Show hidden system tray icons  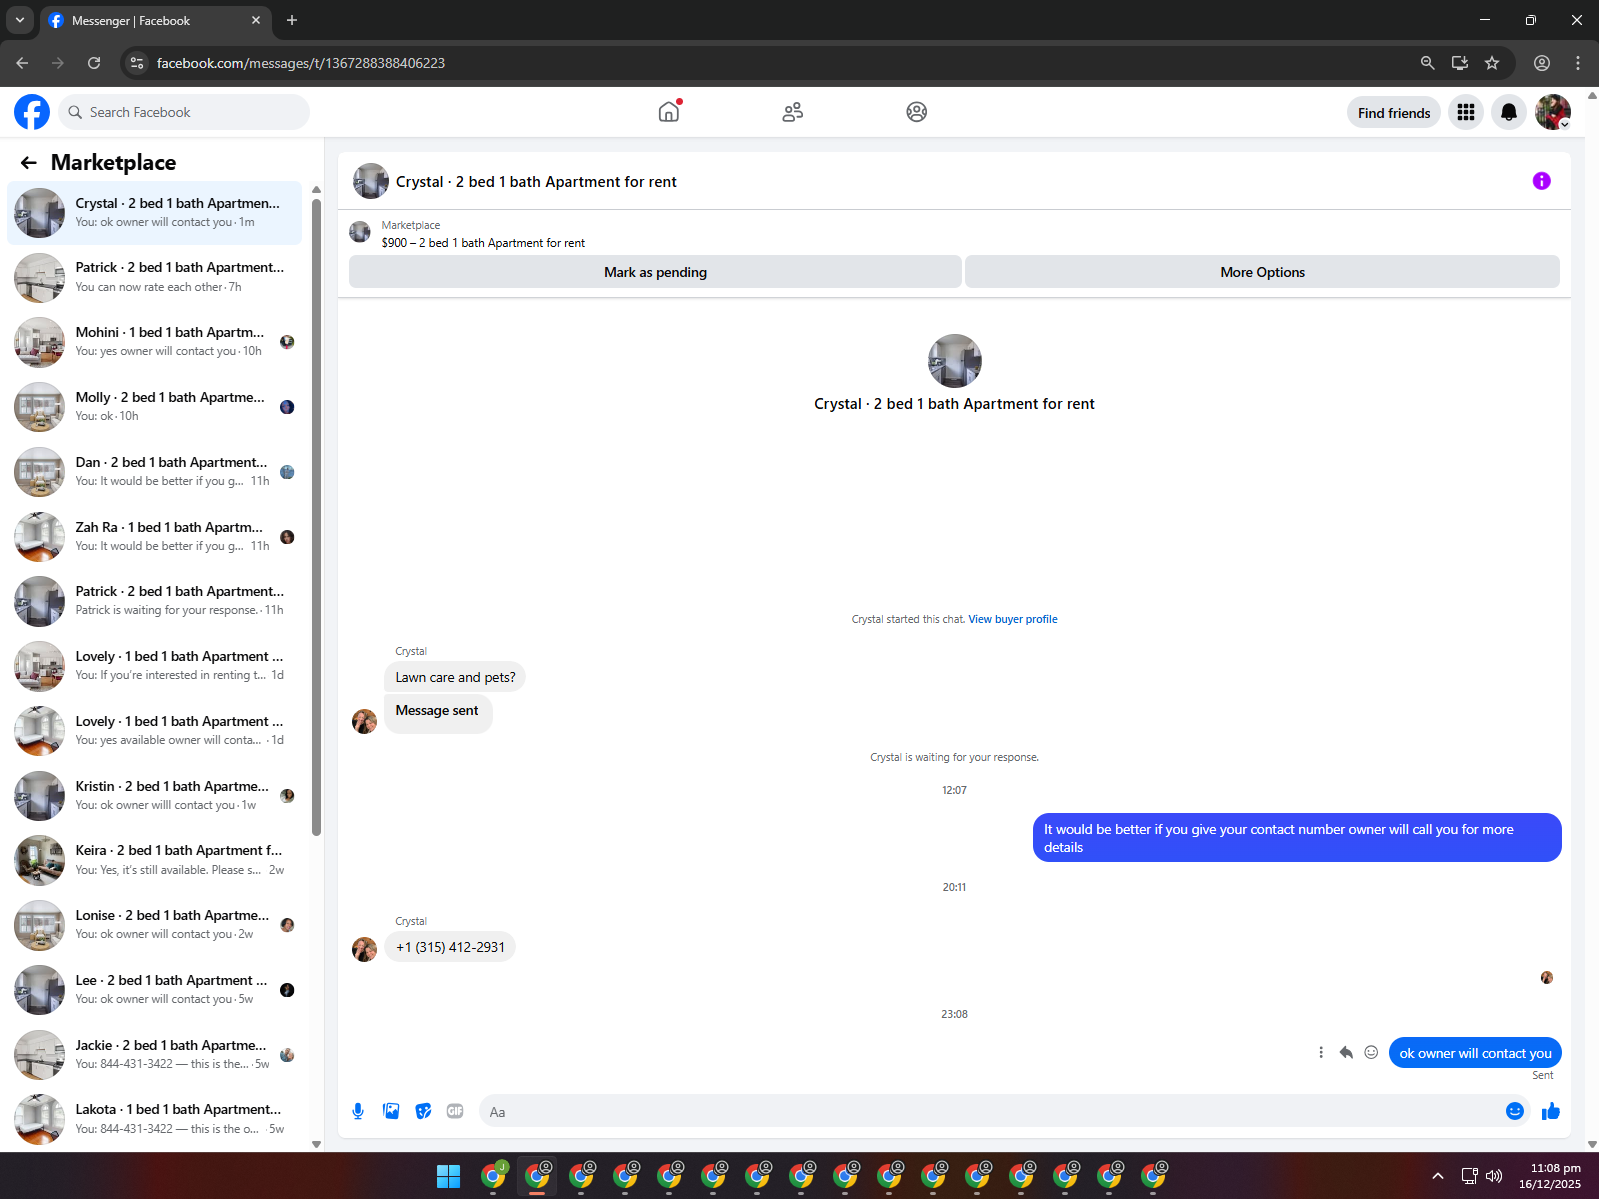point(1438,1176)
